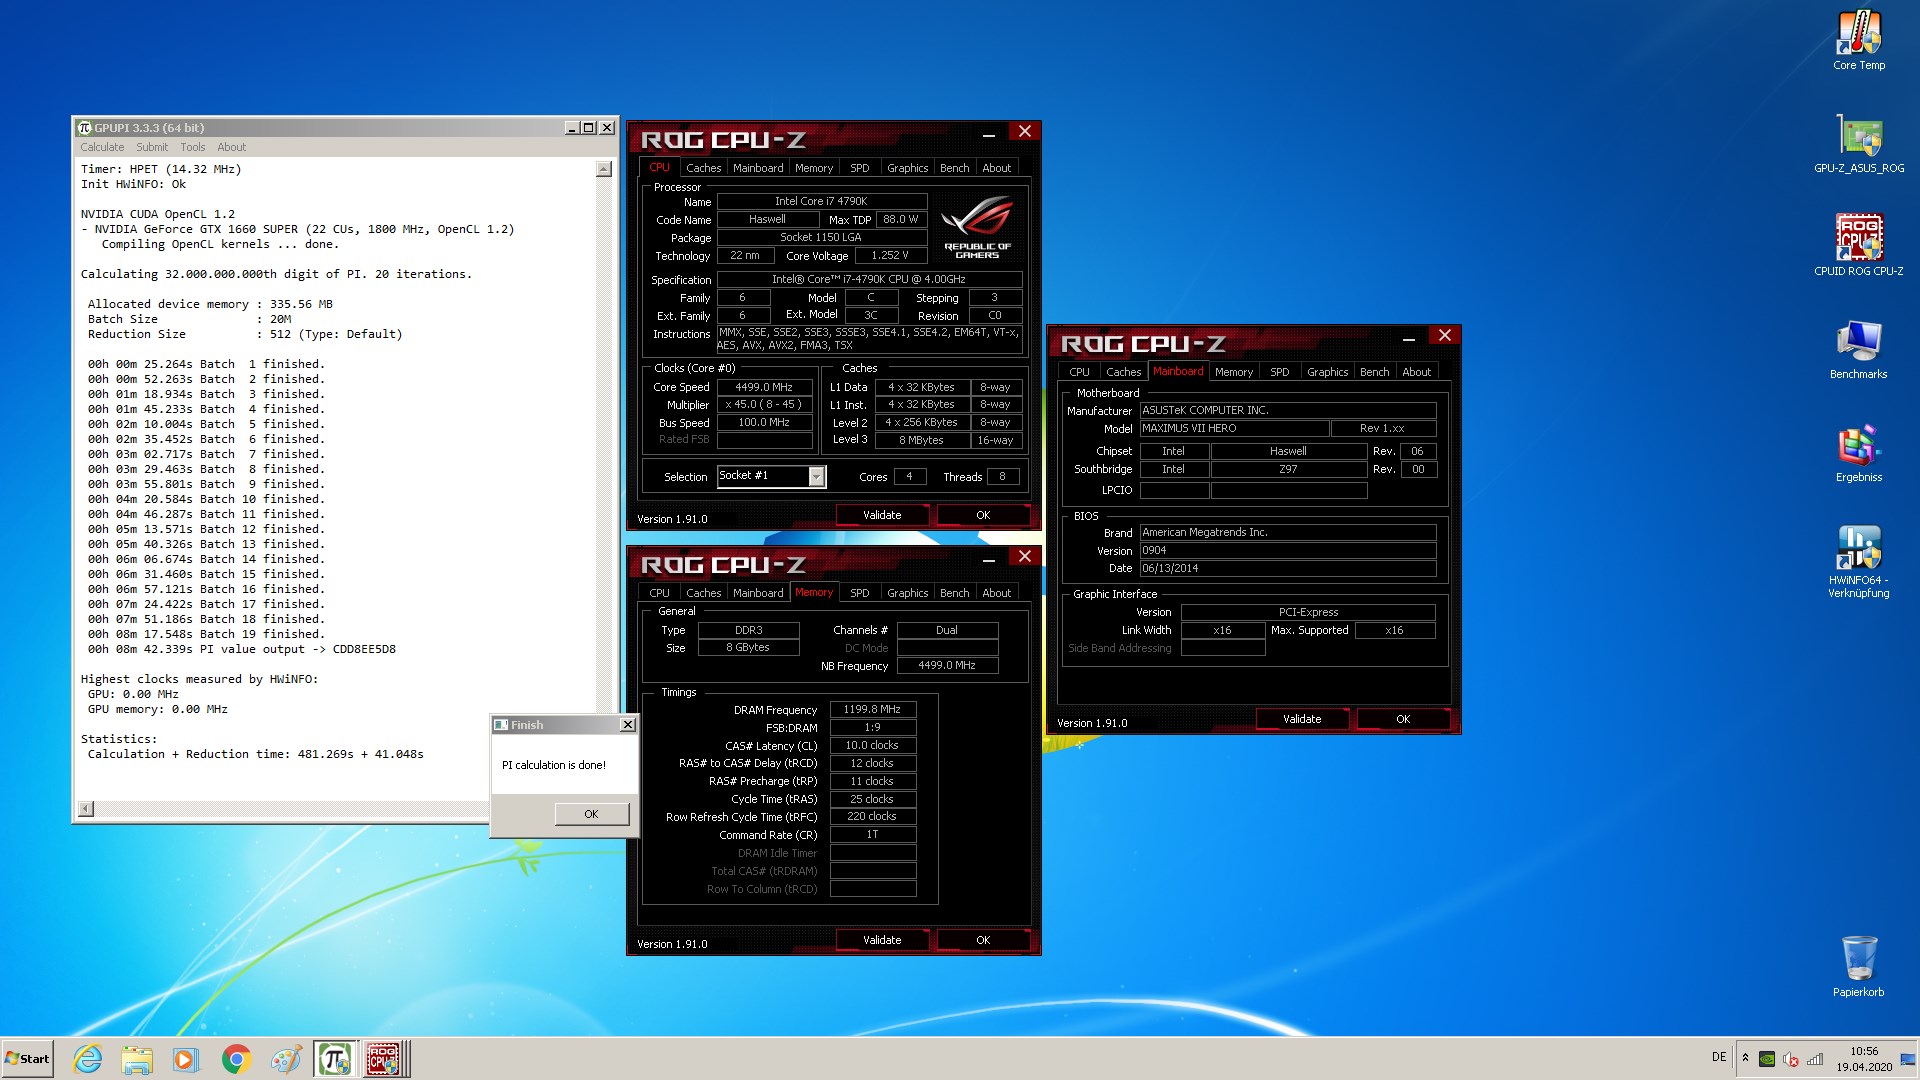
Task: Open CPUID ROG CPU-Z desktop icon
Action: (1859, 246)
